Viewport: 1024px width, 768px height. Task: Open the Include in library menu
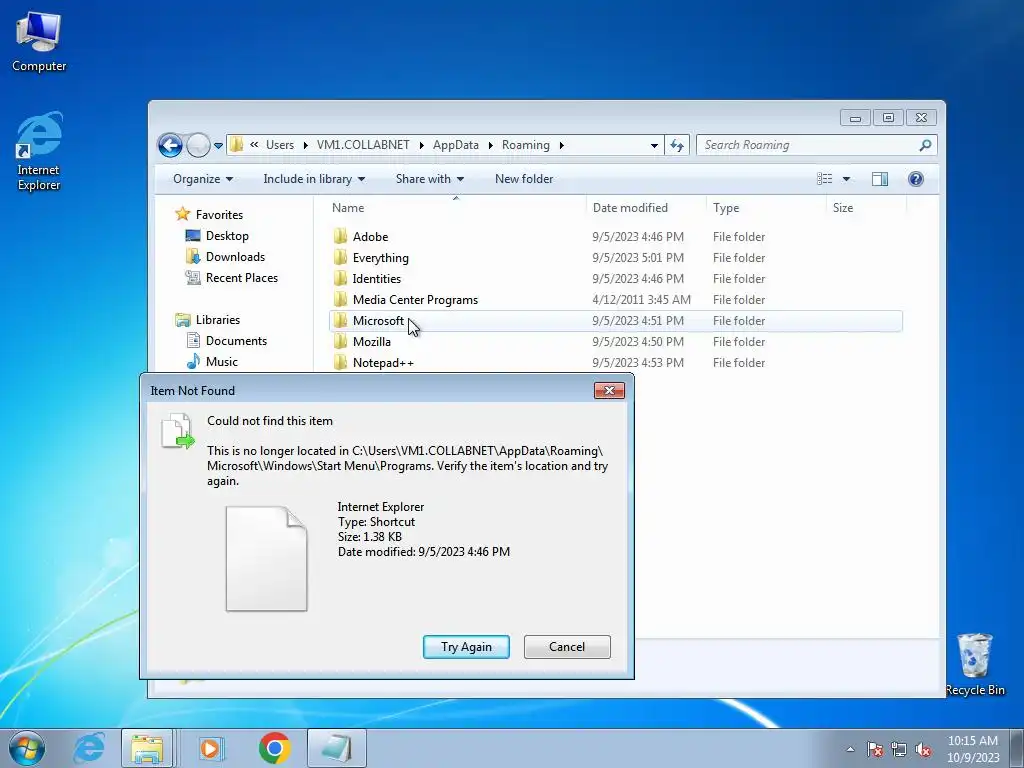pyautogui.click(x=314, y=179)
